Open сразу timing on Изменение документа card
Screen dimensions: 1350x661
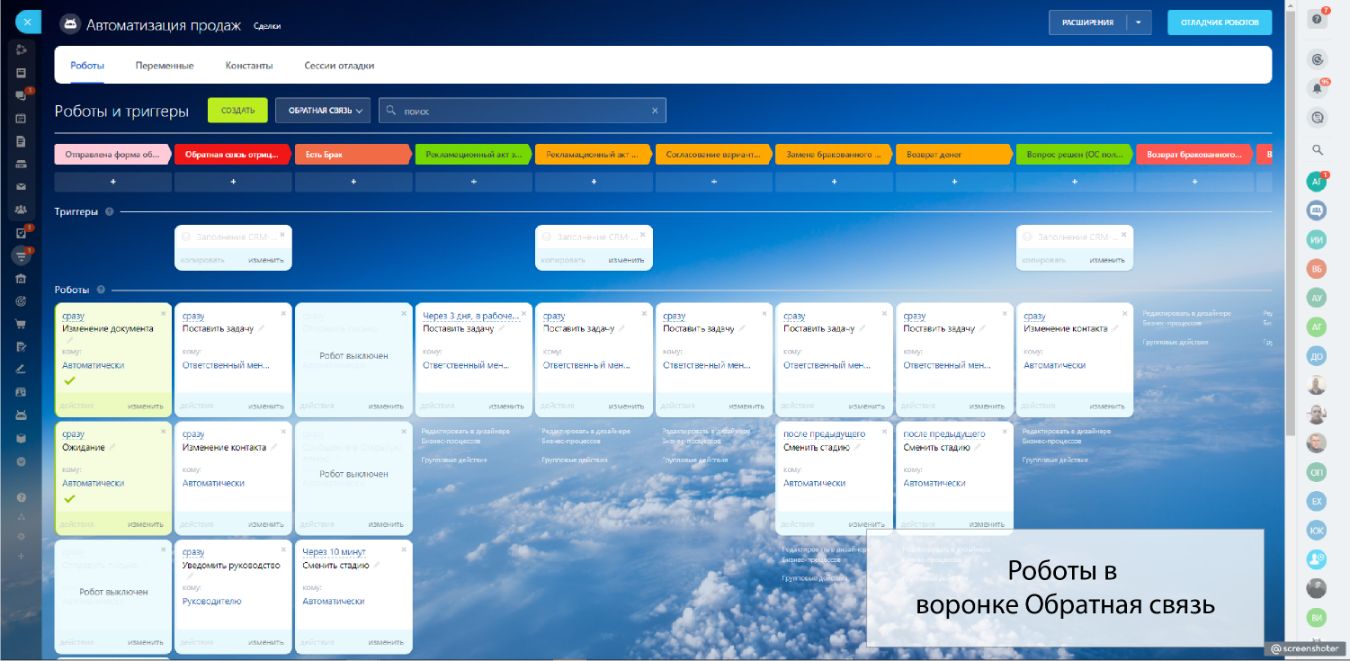[x=73, y=316]
